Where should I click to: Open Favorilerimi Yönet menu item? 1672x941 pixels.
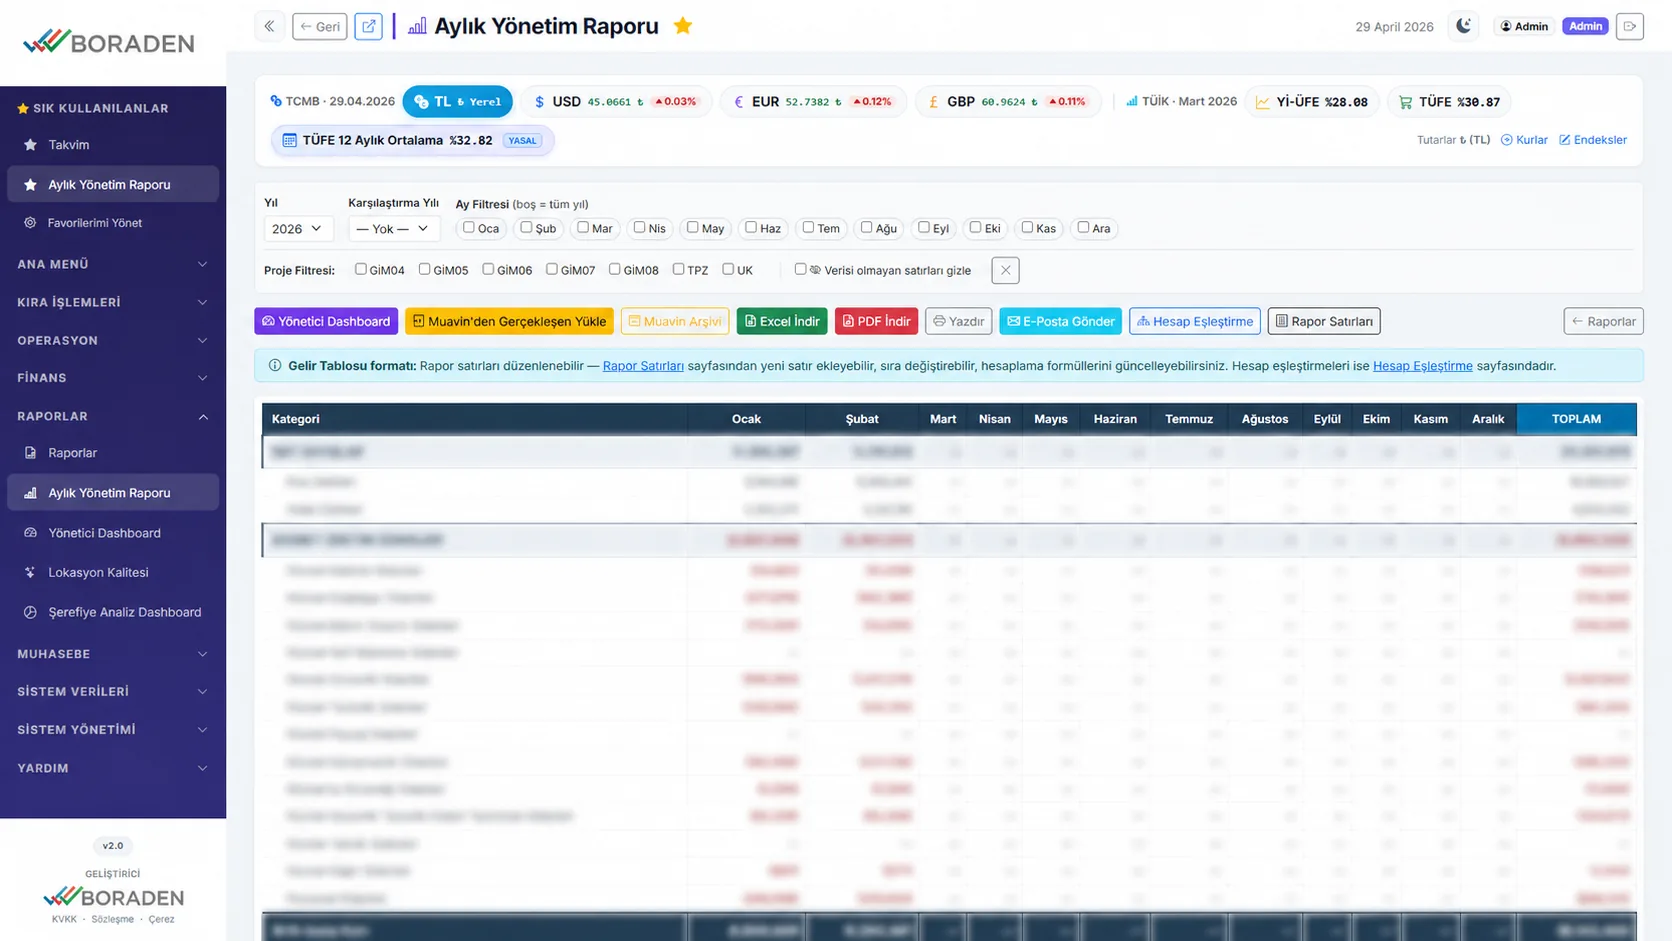click(x=113, y=223)
